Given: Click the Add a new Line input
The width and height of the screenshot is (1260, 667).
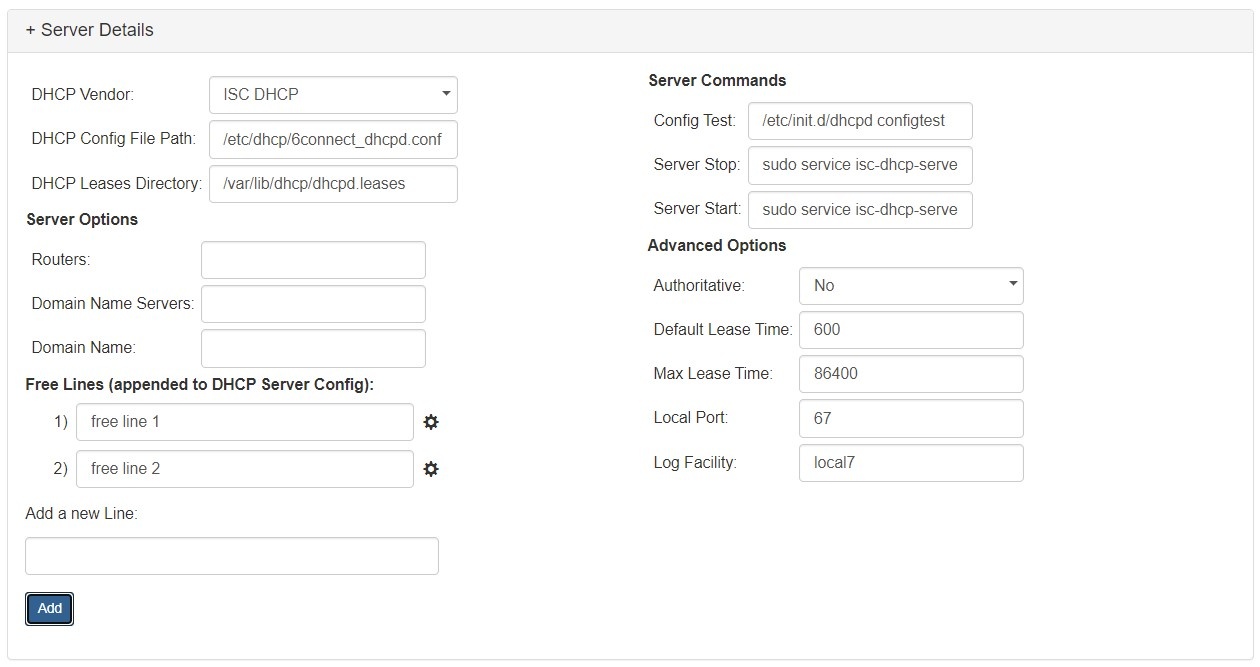Looking at the screenshot, I should point(231,556).
